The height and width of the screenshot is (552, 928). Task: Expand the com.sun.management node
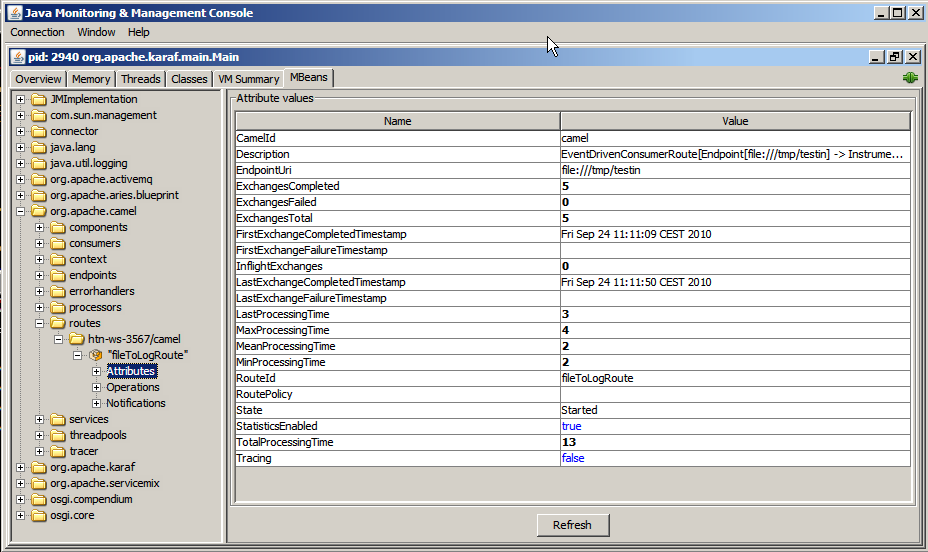point(20,115)
